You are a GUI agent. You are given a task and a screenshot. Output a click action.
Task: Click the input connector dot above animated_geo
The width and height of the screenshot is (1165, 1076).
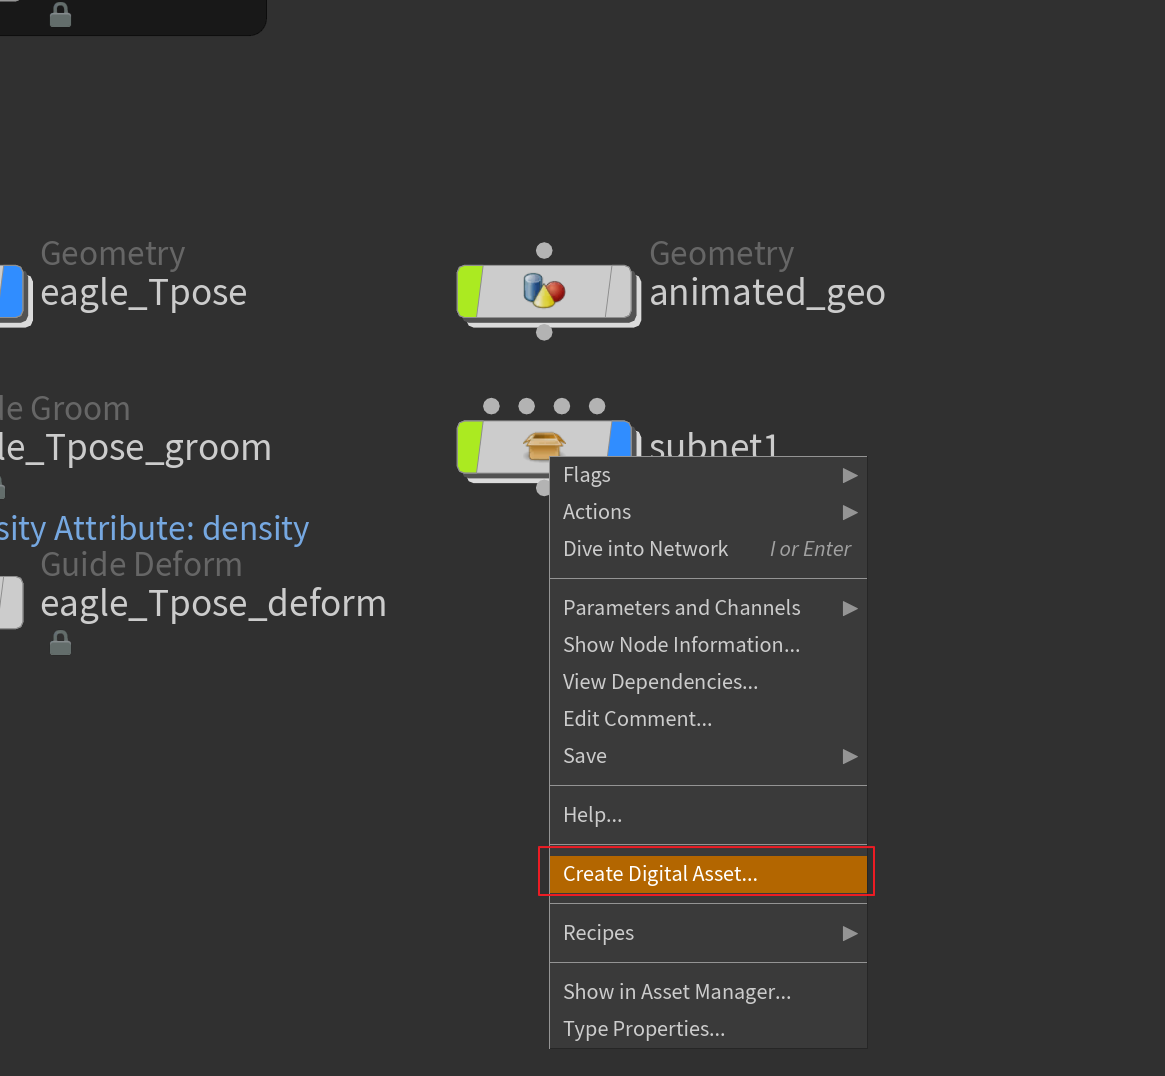pyautogui.click(x=544, y=250)
